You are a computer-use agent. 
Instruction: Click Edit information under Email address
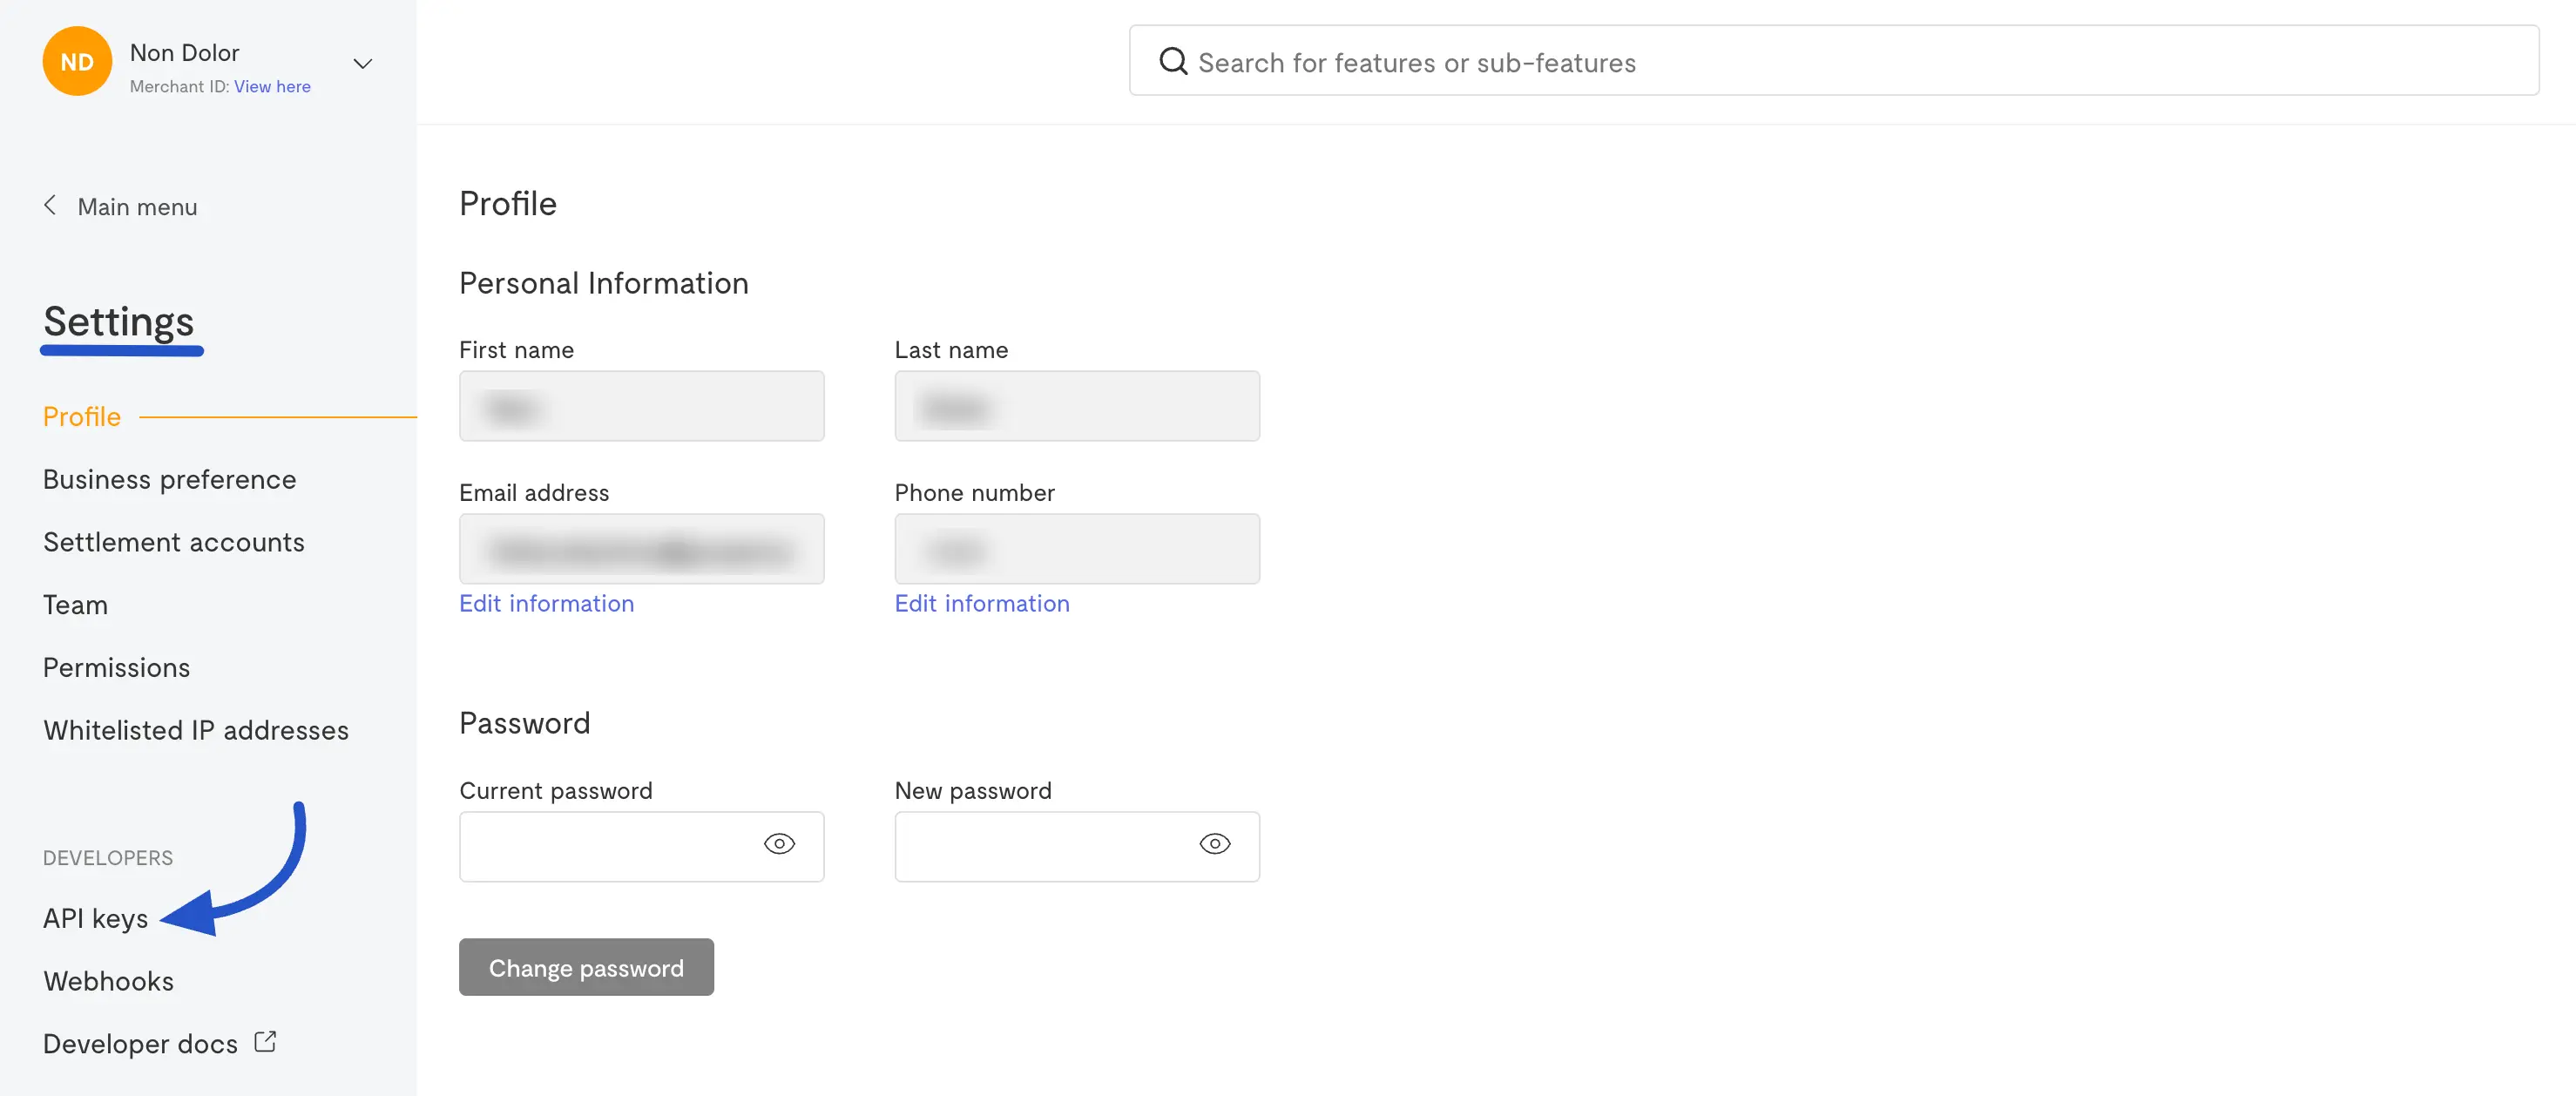pos(546,604)
